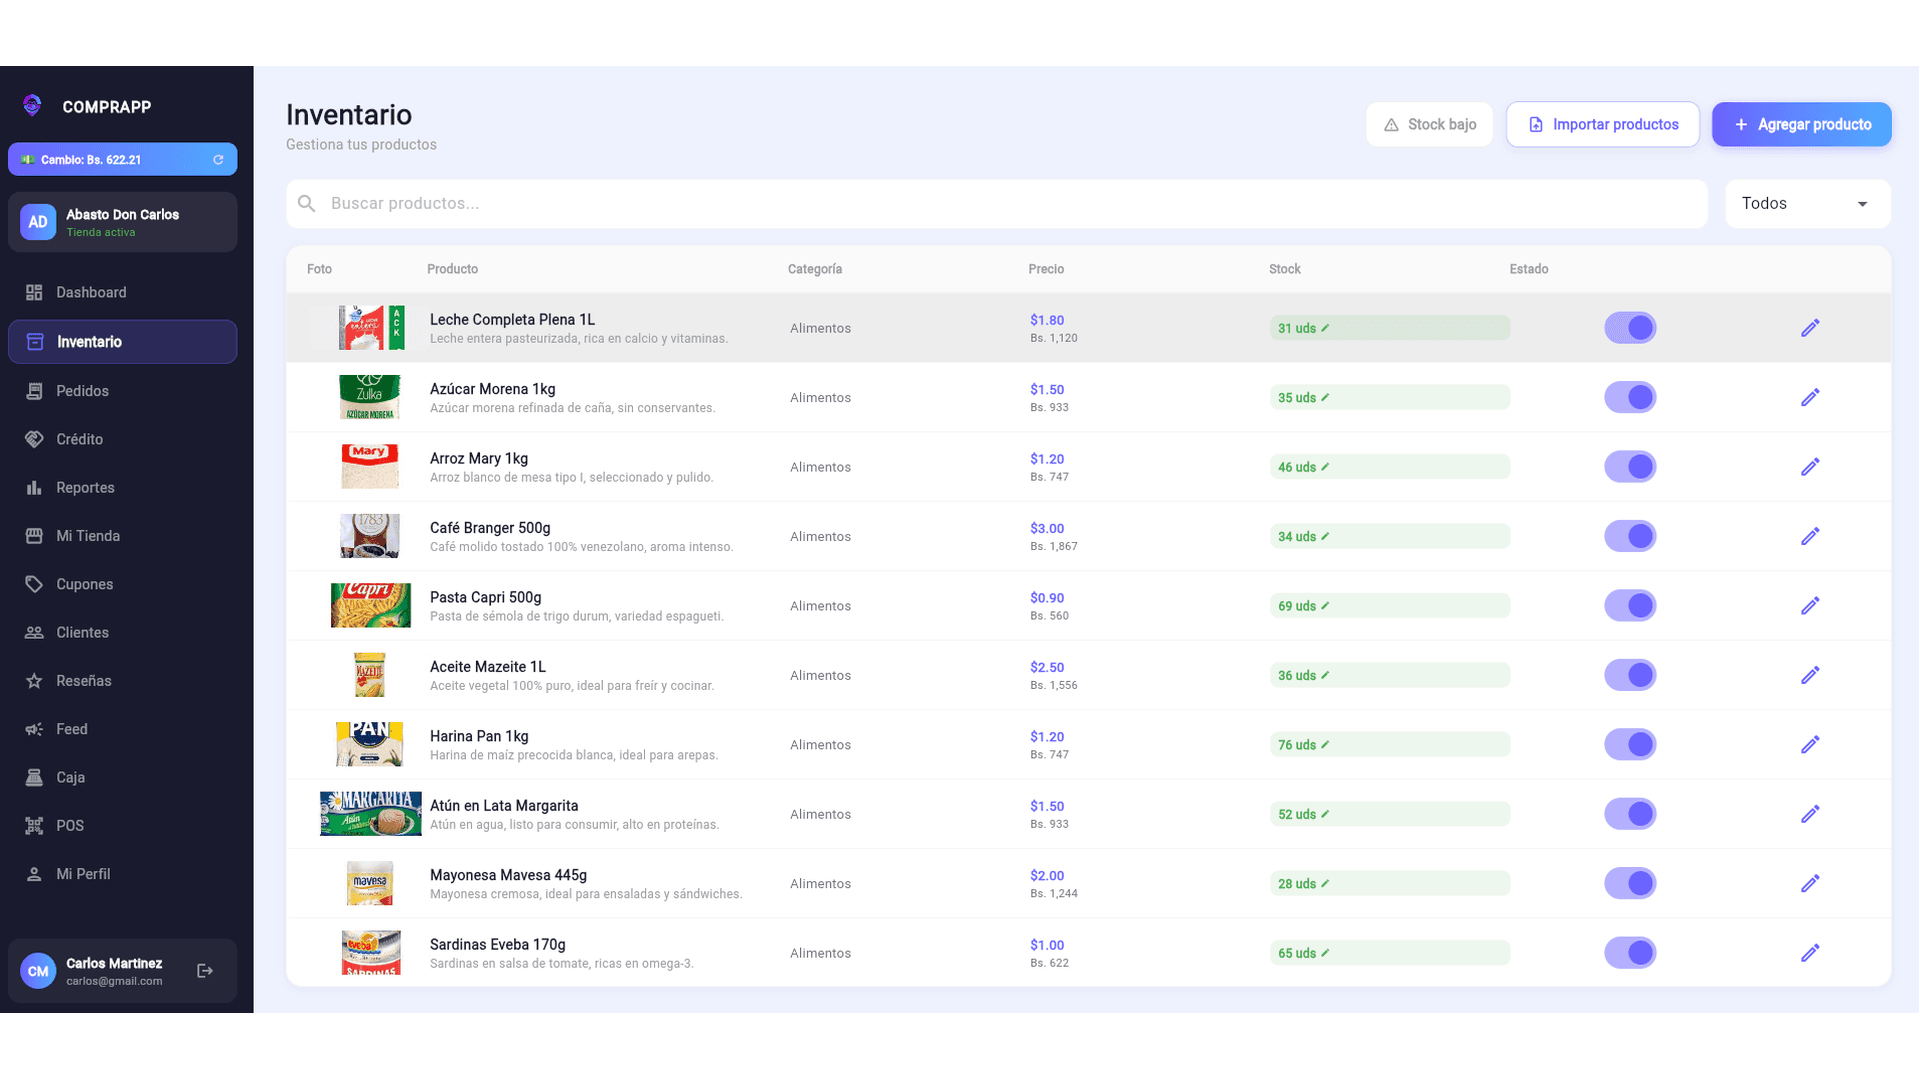
Task: Open POS from sidebar
Action: pos(122,826)
